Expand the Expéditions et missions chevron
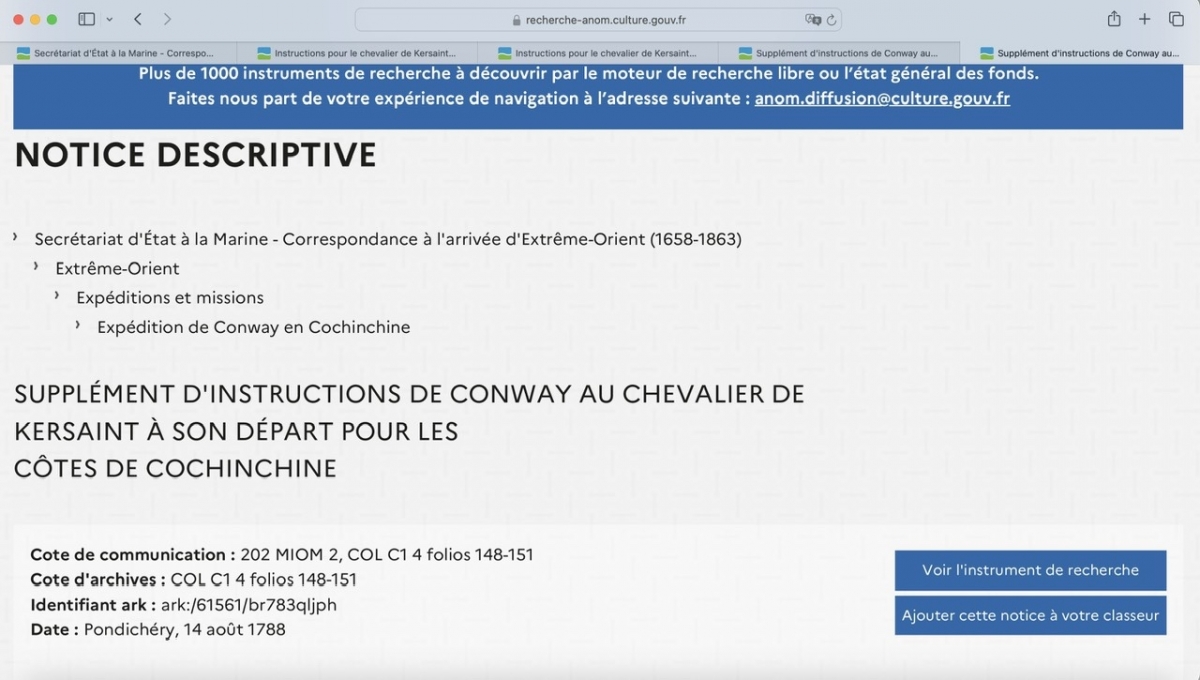 point(57,296)
